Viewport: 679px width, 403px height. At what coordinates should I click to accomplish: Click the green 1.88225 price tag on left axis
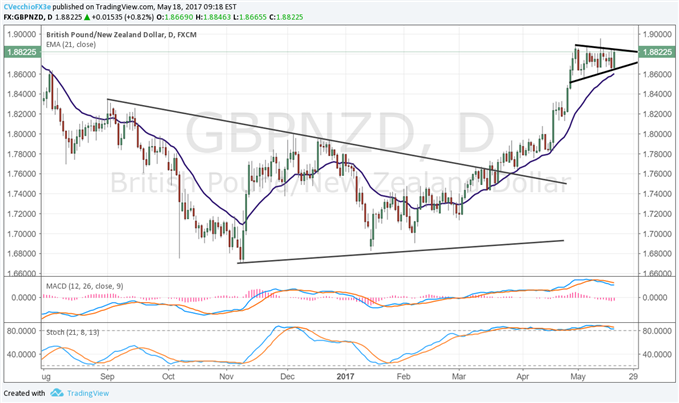click(x=22, y=52)
